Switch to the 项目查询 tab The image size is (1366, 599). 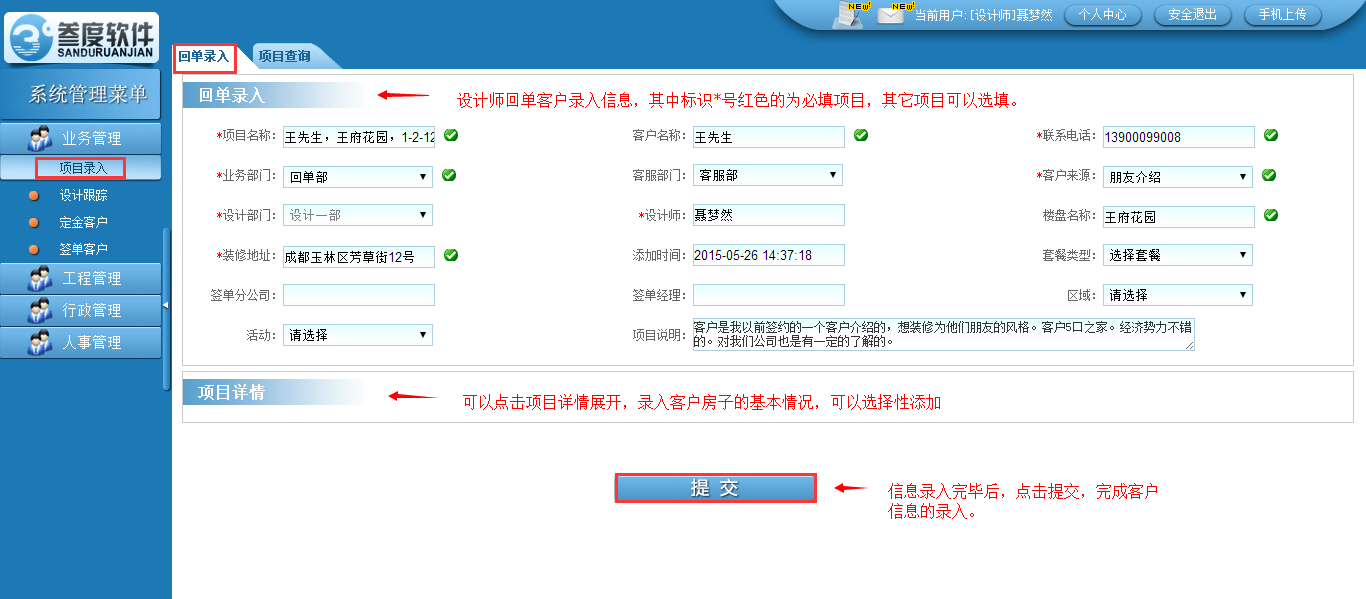click(x=284, y=57)
